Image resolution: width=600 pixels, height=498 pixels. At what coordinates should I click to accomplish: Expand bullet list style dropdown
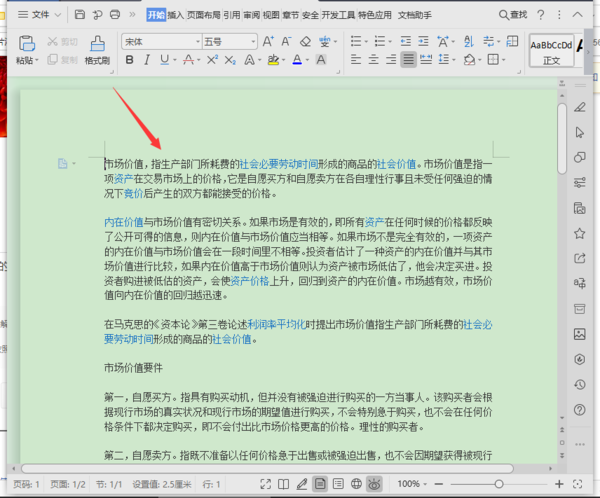tap(366, 41)
